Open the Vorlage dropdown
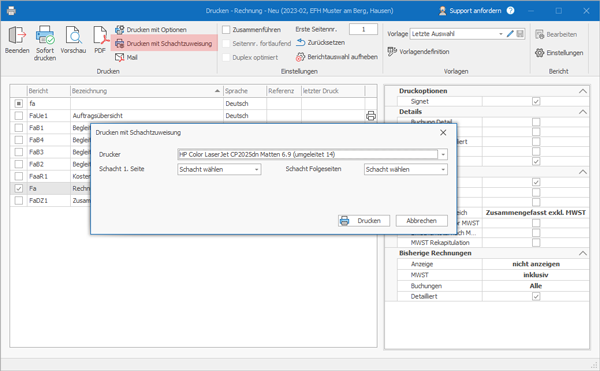Viewport: 600px width, 371px height. [x=501, y=34]
